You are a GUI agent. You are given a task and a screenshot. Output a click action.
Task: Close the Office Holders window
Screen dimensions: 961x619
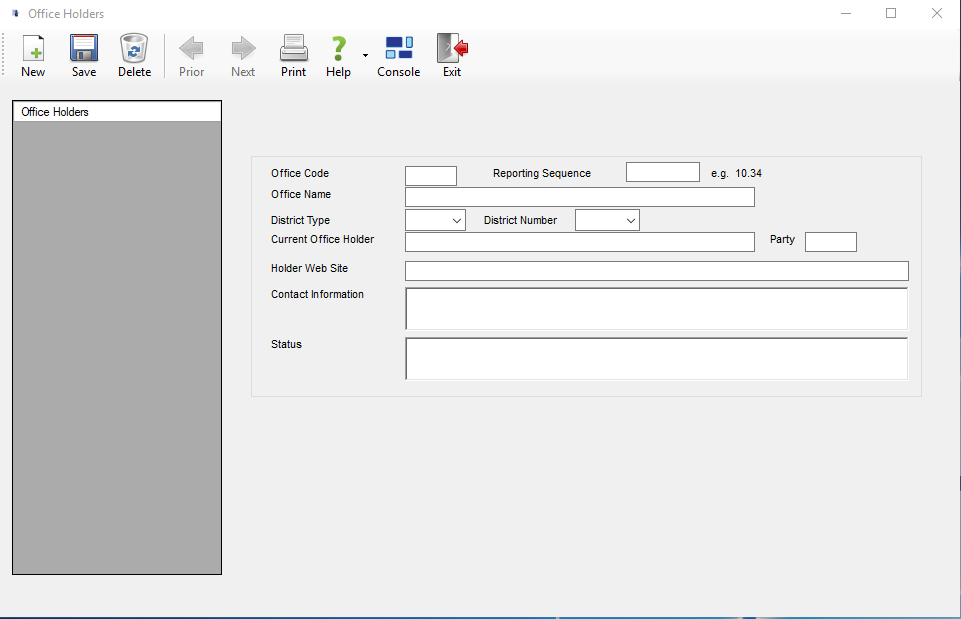pos(936,13)
